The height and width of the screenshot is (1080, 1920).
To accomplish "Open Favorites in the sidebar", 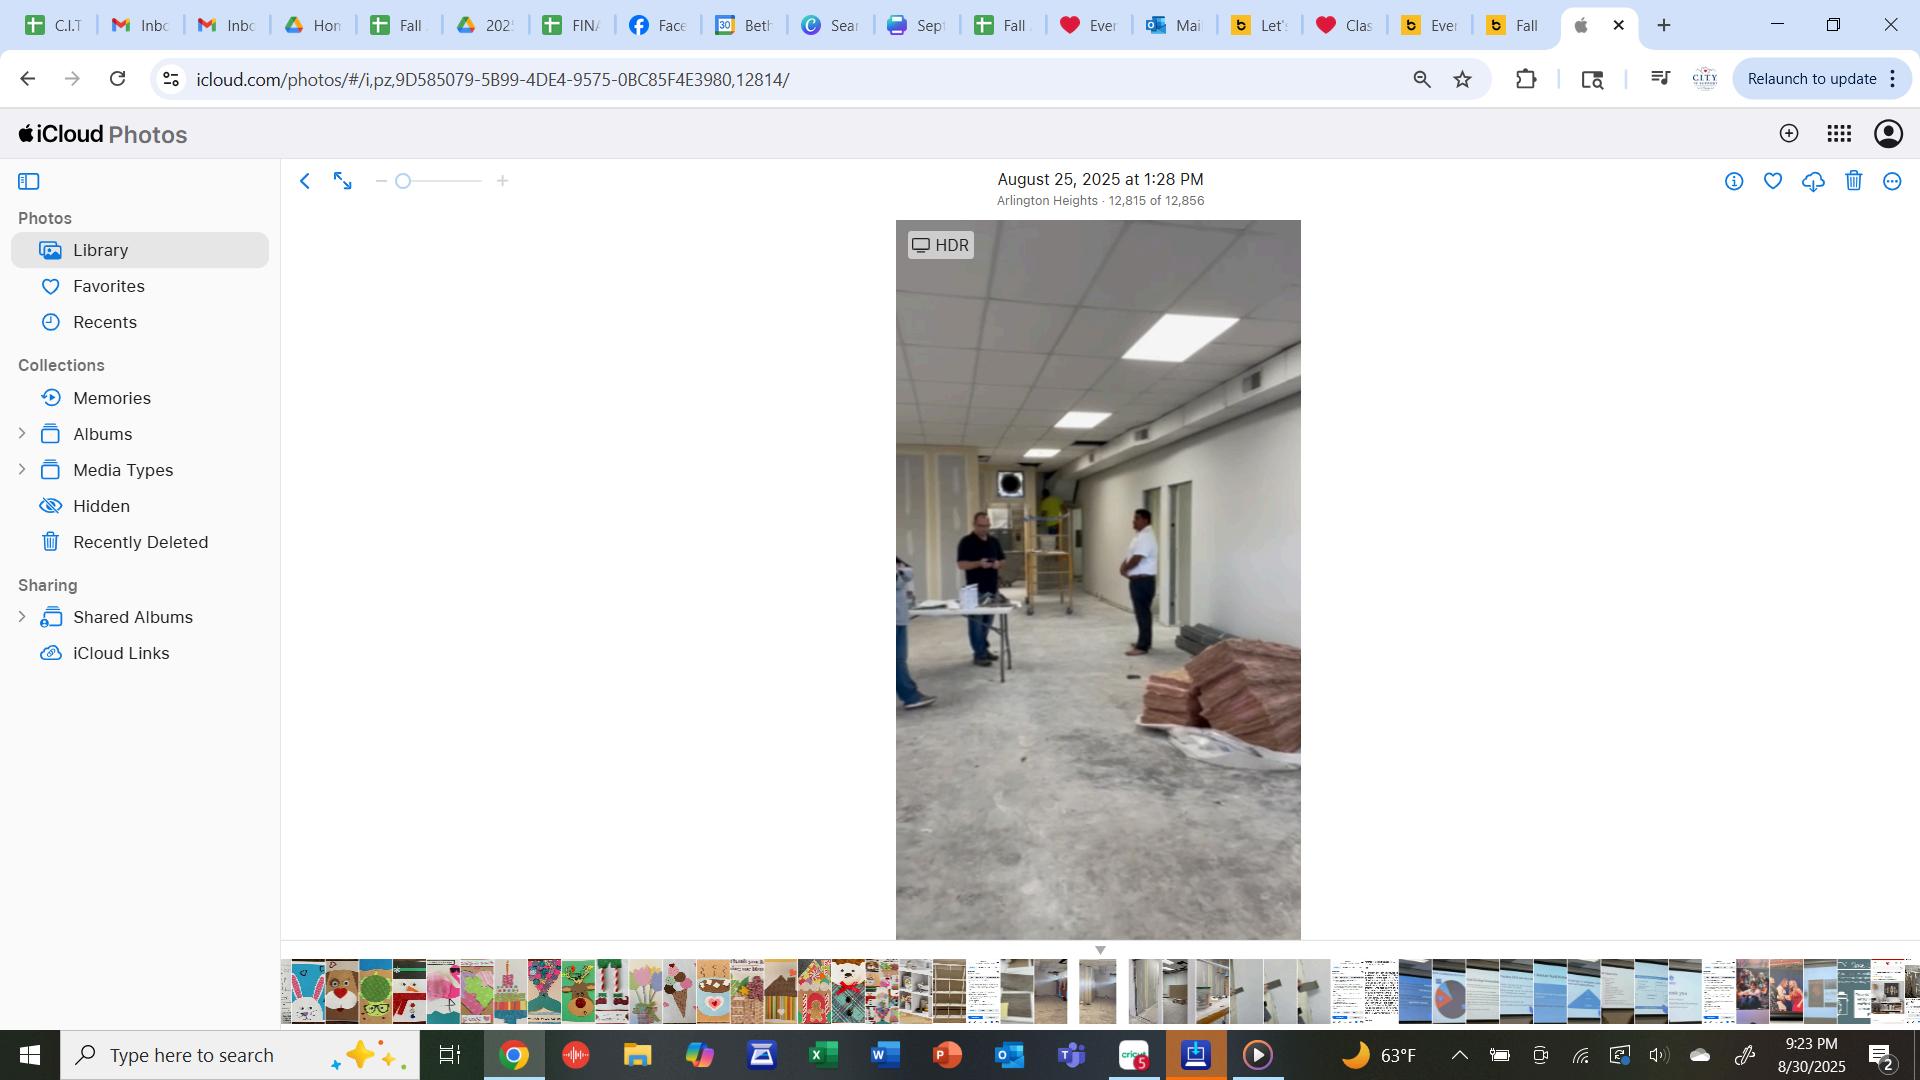I will (x=108, y=286).
